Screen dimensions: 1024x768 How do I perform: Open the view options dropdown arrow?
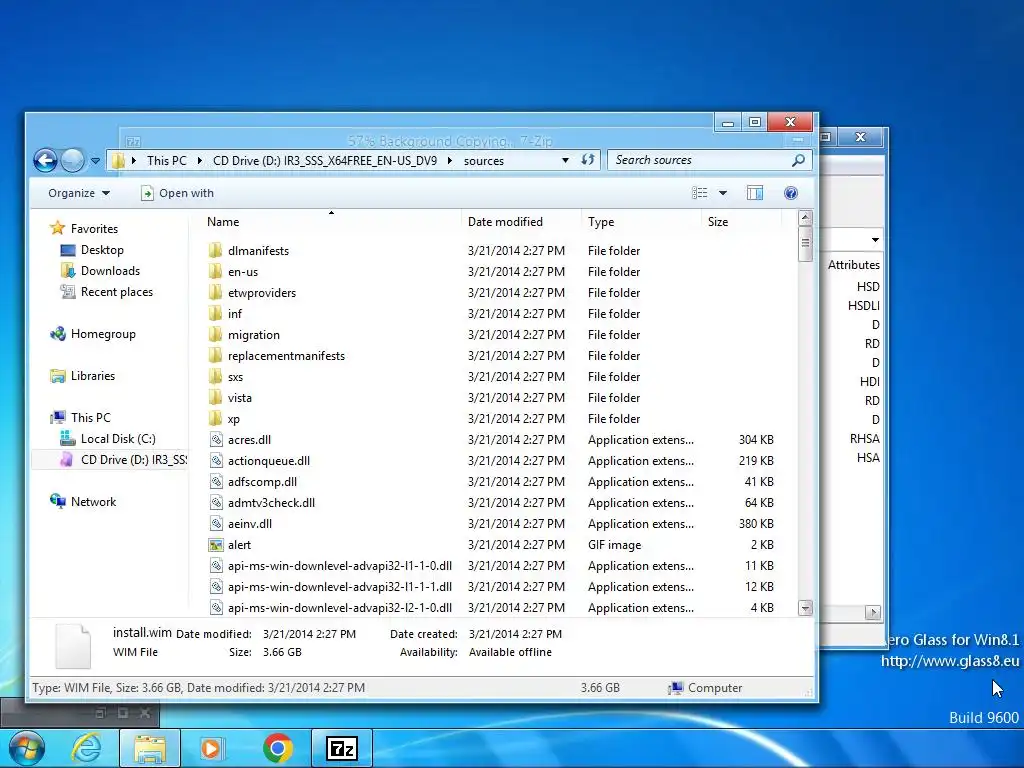[723, 193]
